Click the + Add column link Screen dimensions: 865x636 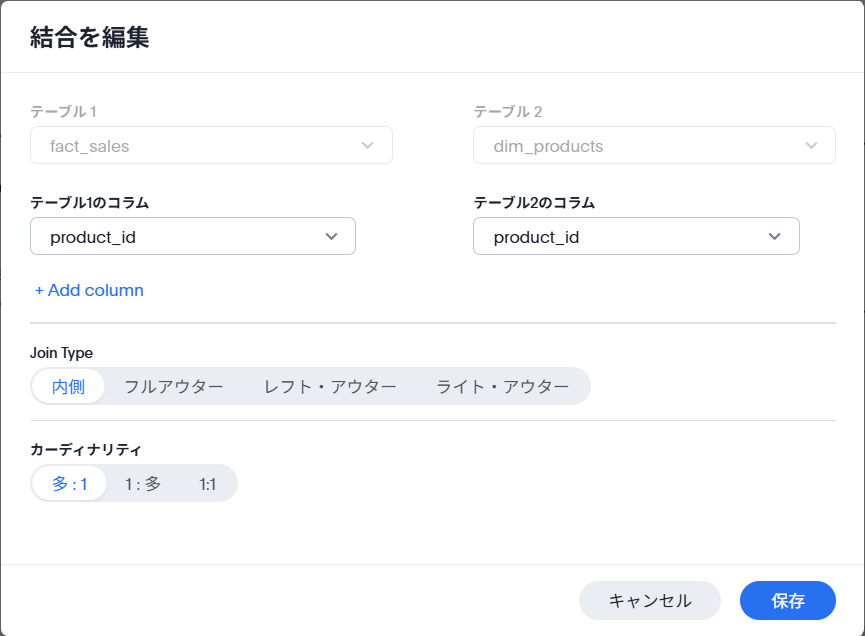click(89, 290)
